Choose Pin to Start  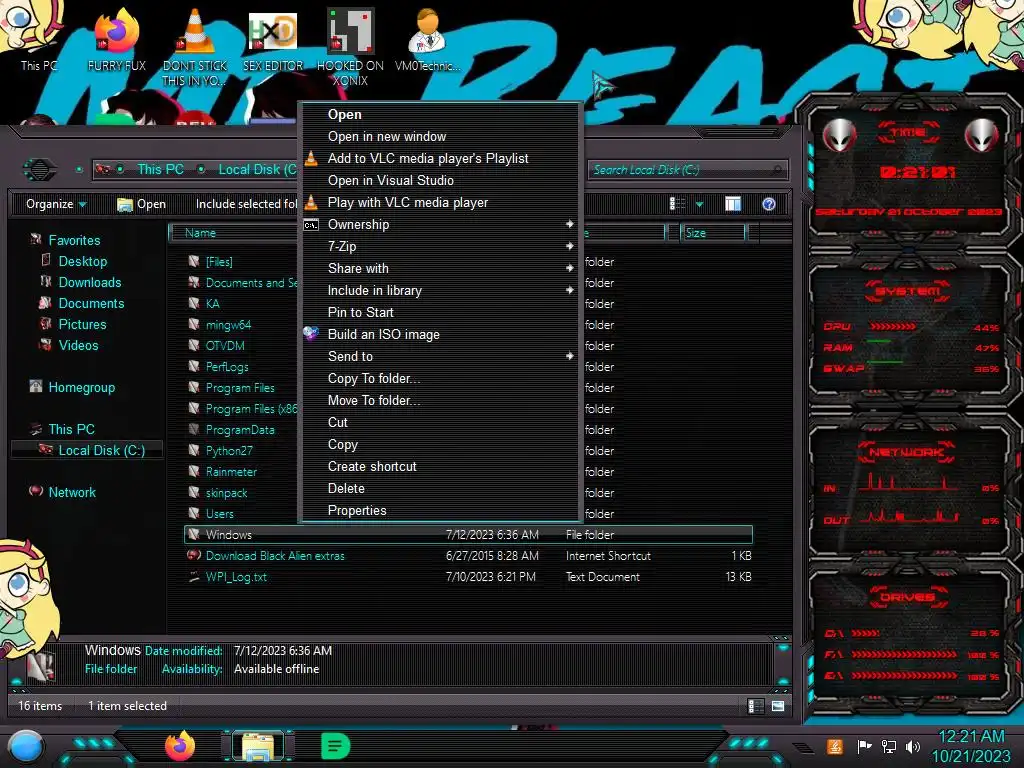pyautogui.click(x=440, y=312)
